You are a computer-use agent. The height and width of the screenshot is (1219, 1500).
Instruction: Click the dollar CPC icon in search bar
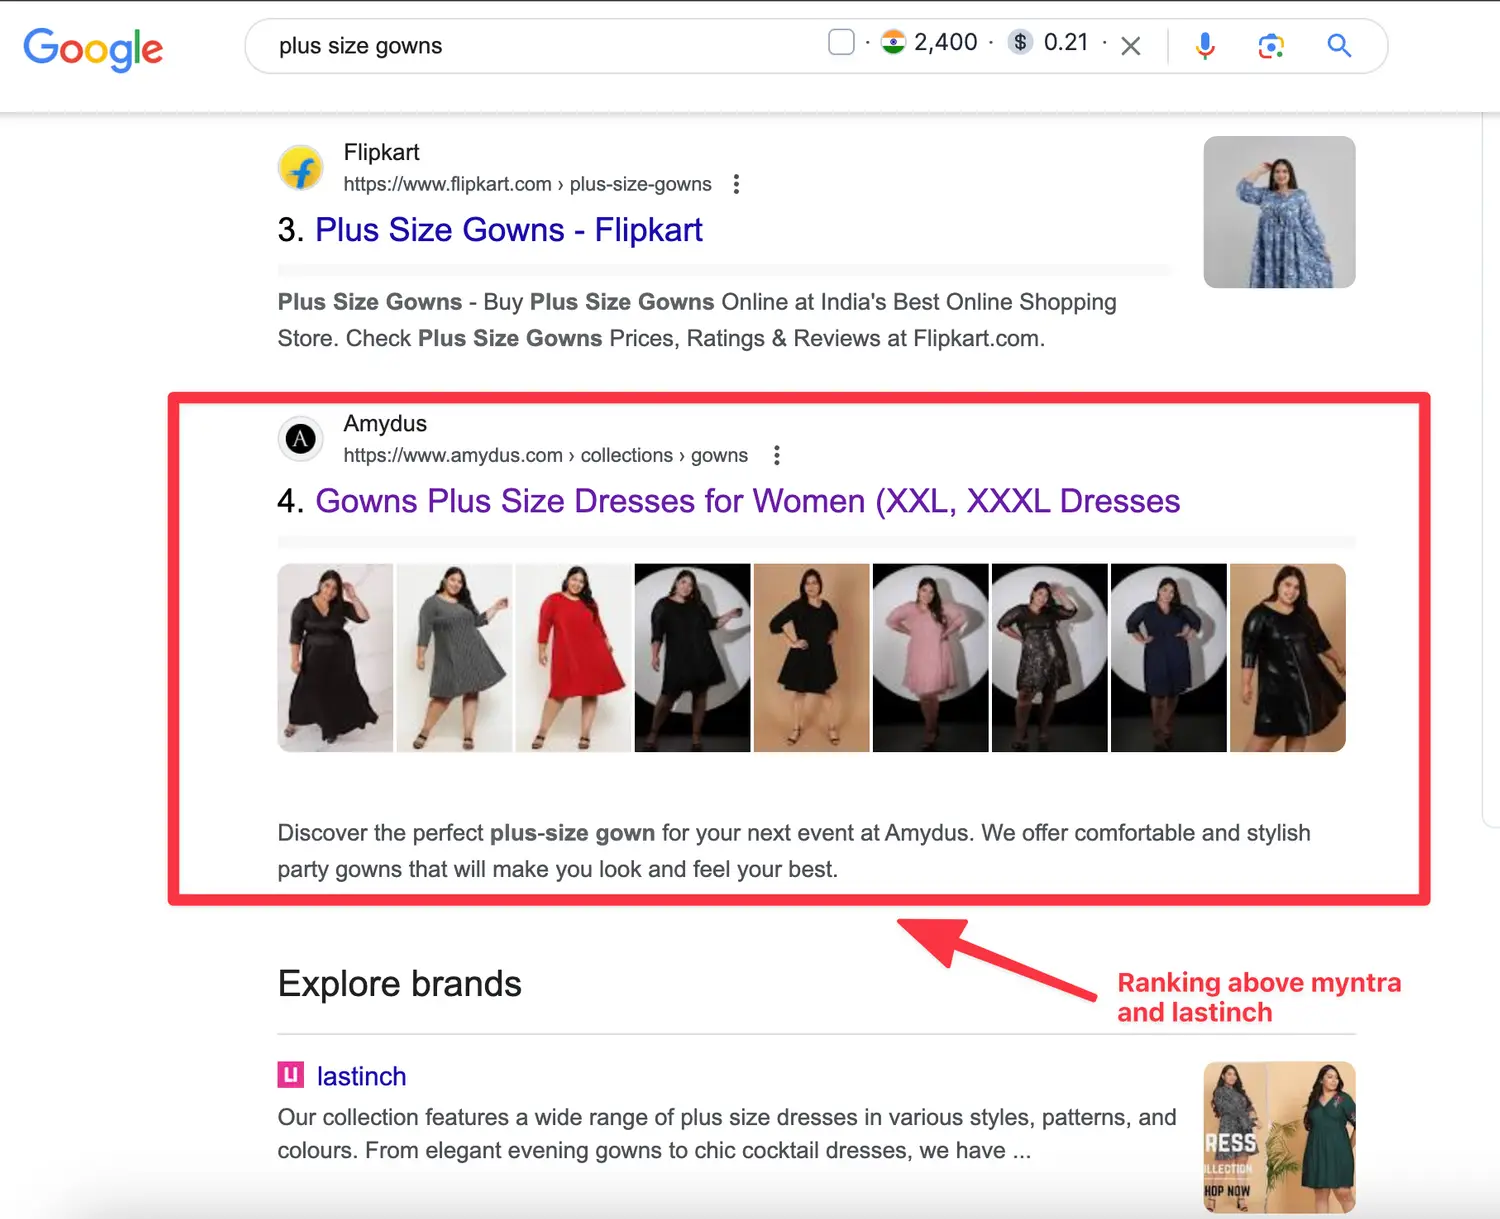1019,42
